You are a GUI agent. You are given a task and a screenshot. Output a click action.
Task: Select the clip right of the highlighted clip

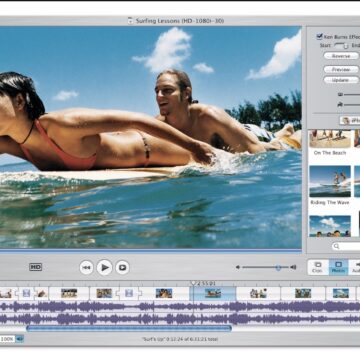258,293
